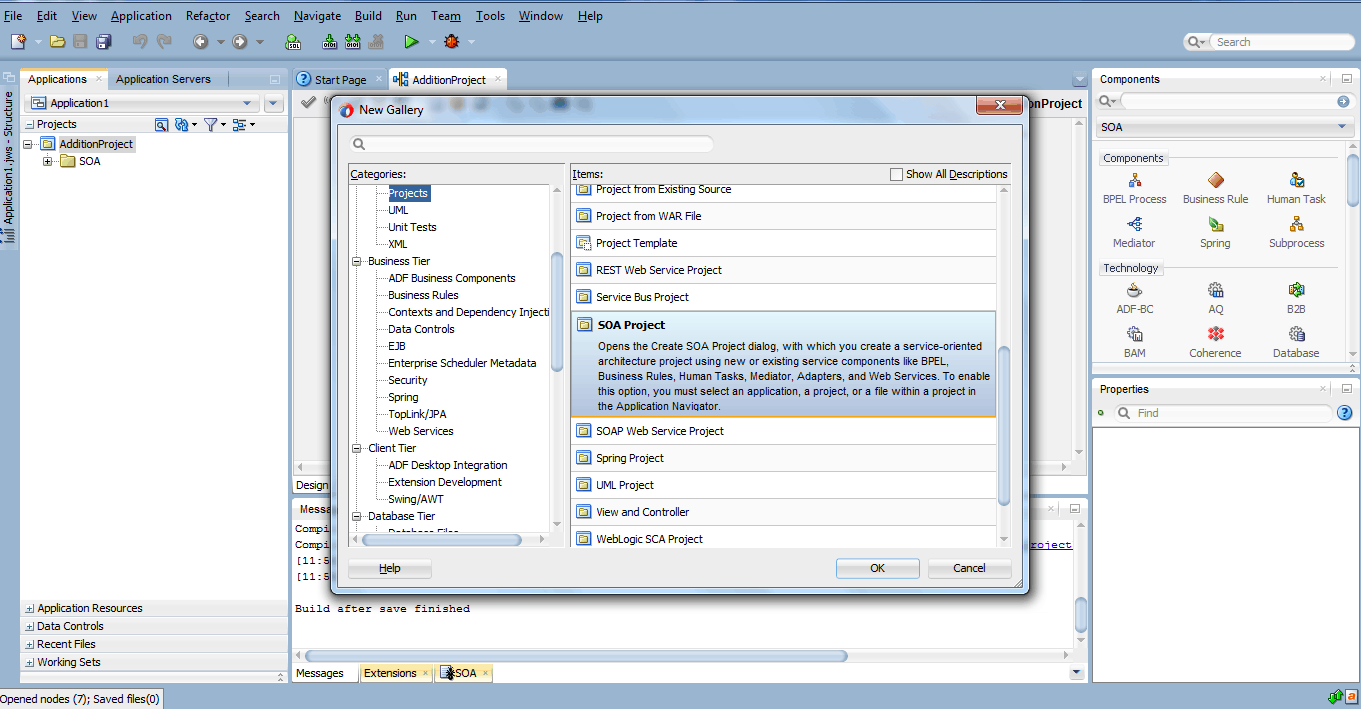Select the Mediator component

1134,232
